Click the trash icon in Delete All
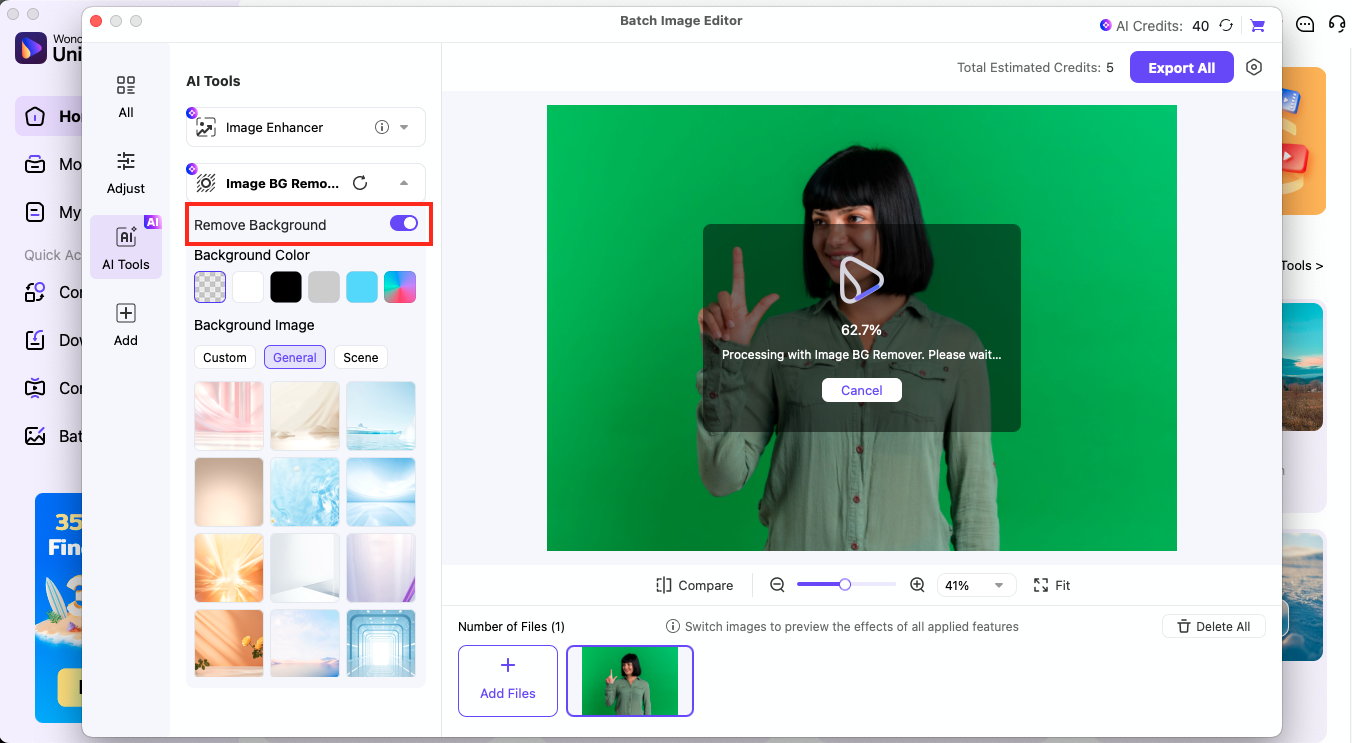This screenshot has width=1352, height=743. click(x=1184, y=626)
